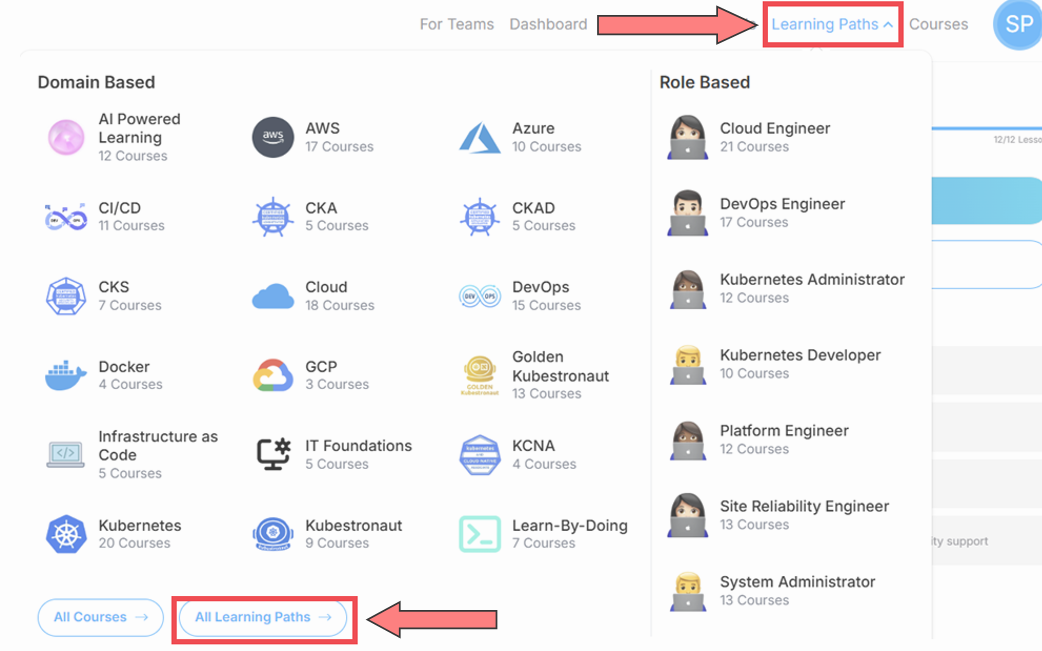Click the Infrastructure as Code laptop icon
The height and width of the screenshot is (651, 1042).
[x=66, y=454]
